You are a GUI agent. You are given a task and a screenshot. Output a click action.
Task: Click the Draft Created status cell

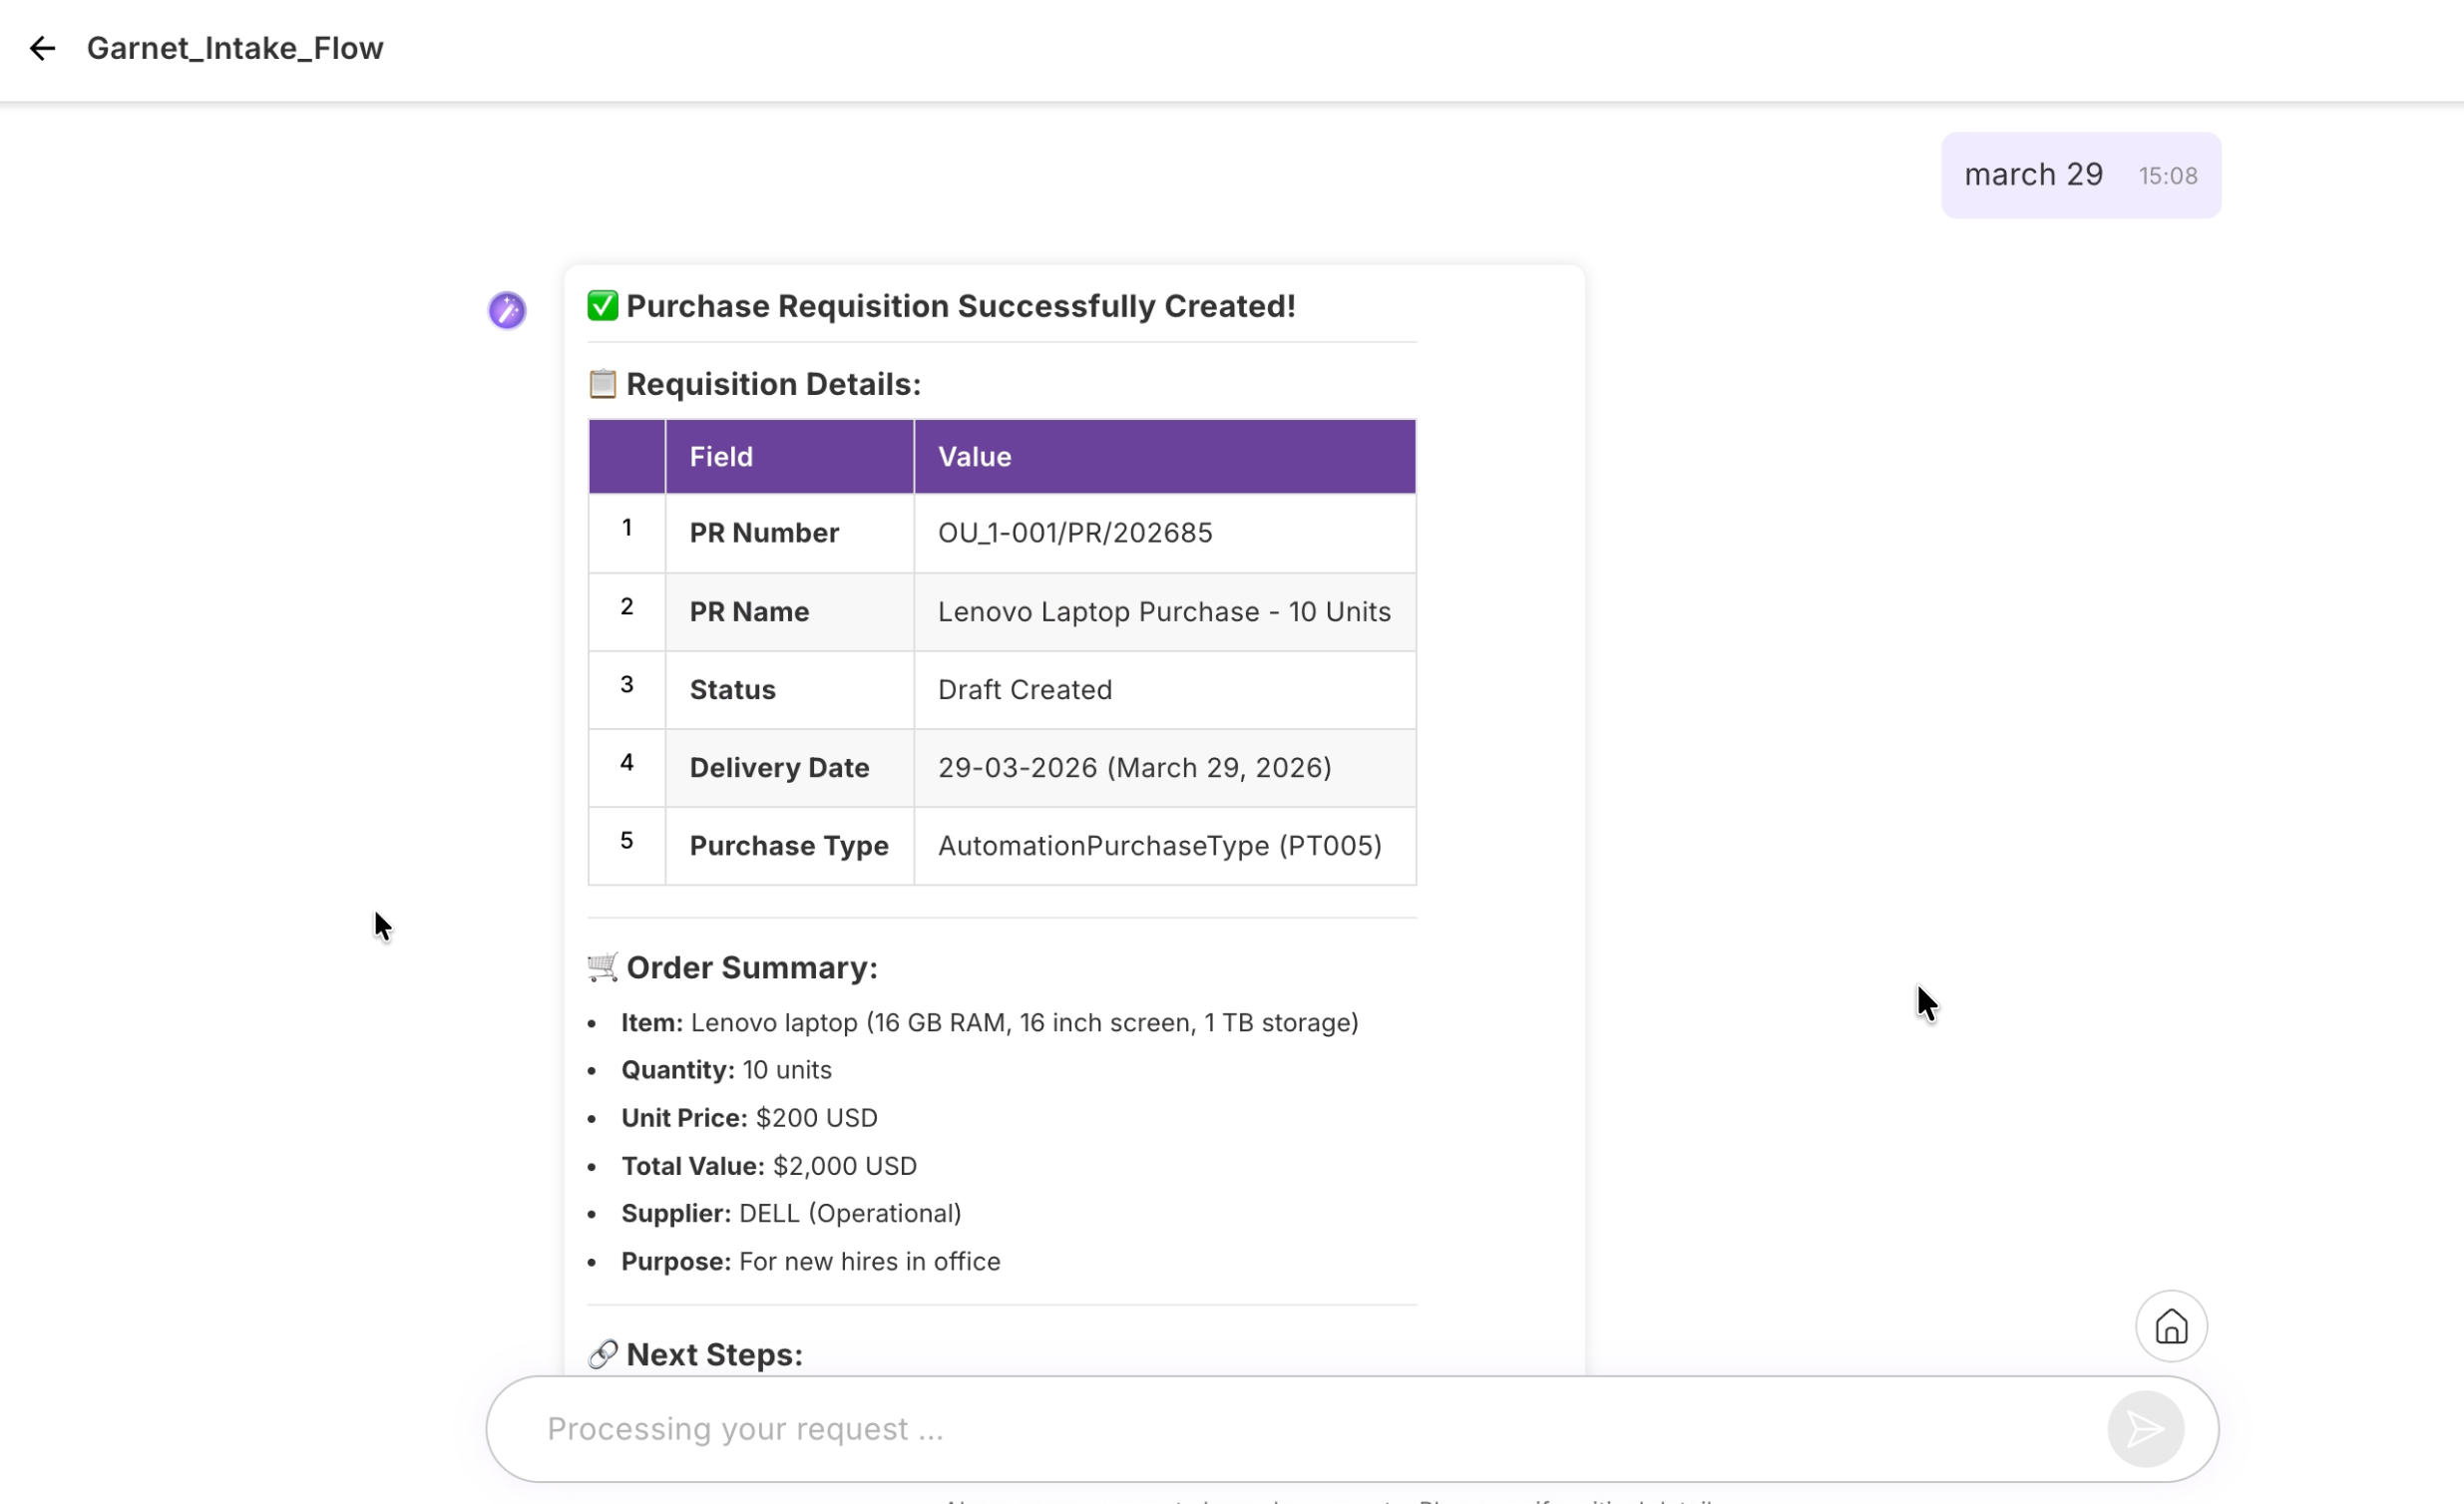coord(1024,690)
